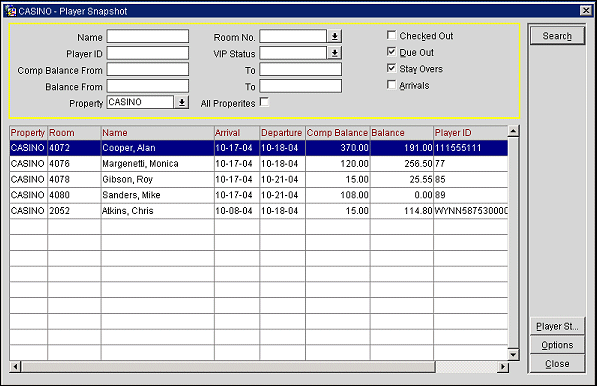
Task: Click the grid's scroll up arrow
Action: tap(513, 131)
